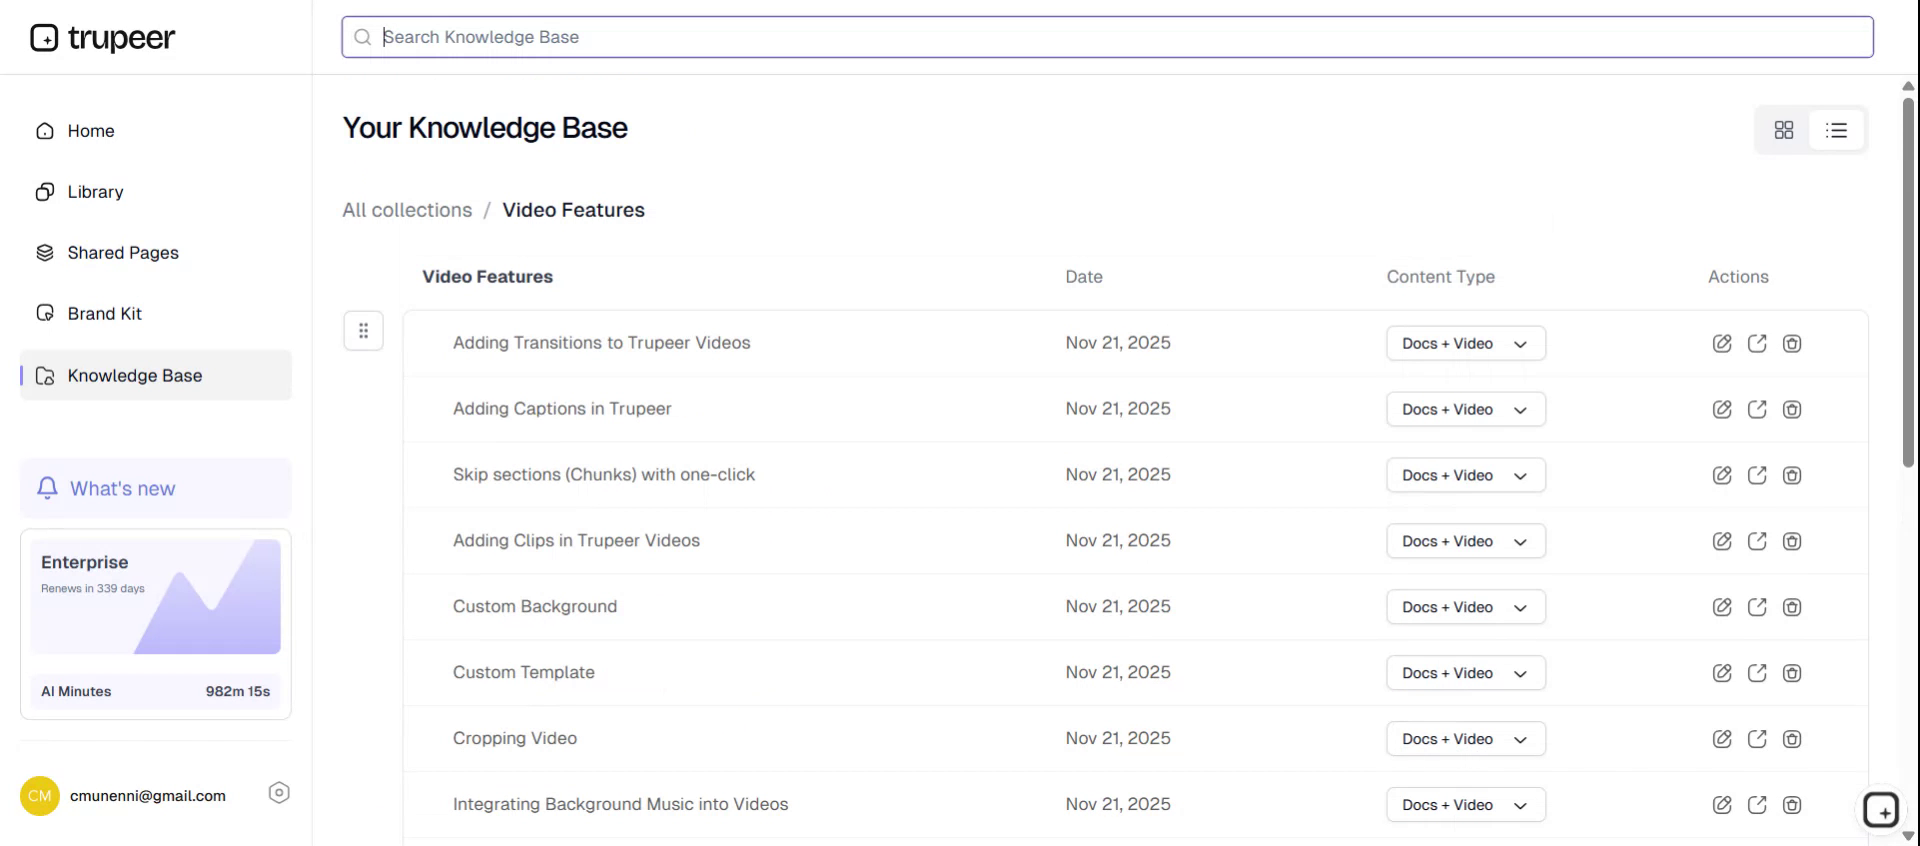Delete the Adding Captions in Trupeer entry
This screenshot has height=846, width=1920.
1792,409
